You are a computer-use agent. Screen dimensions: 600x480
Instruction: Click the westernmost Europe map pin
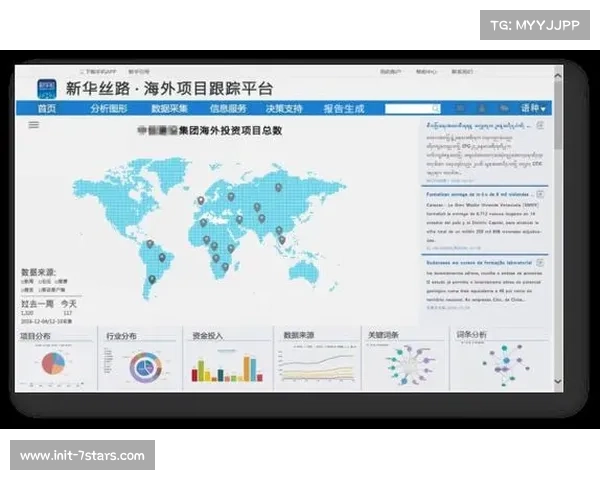pyautogui.click(x=201, y=201)
